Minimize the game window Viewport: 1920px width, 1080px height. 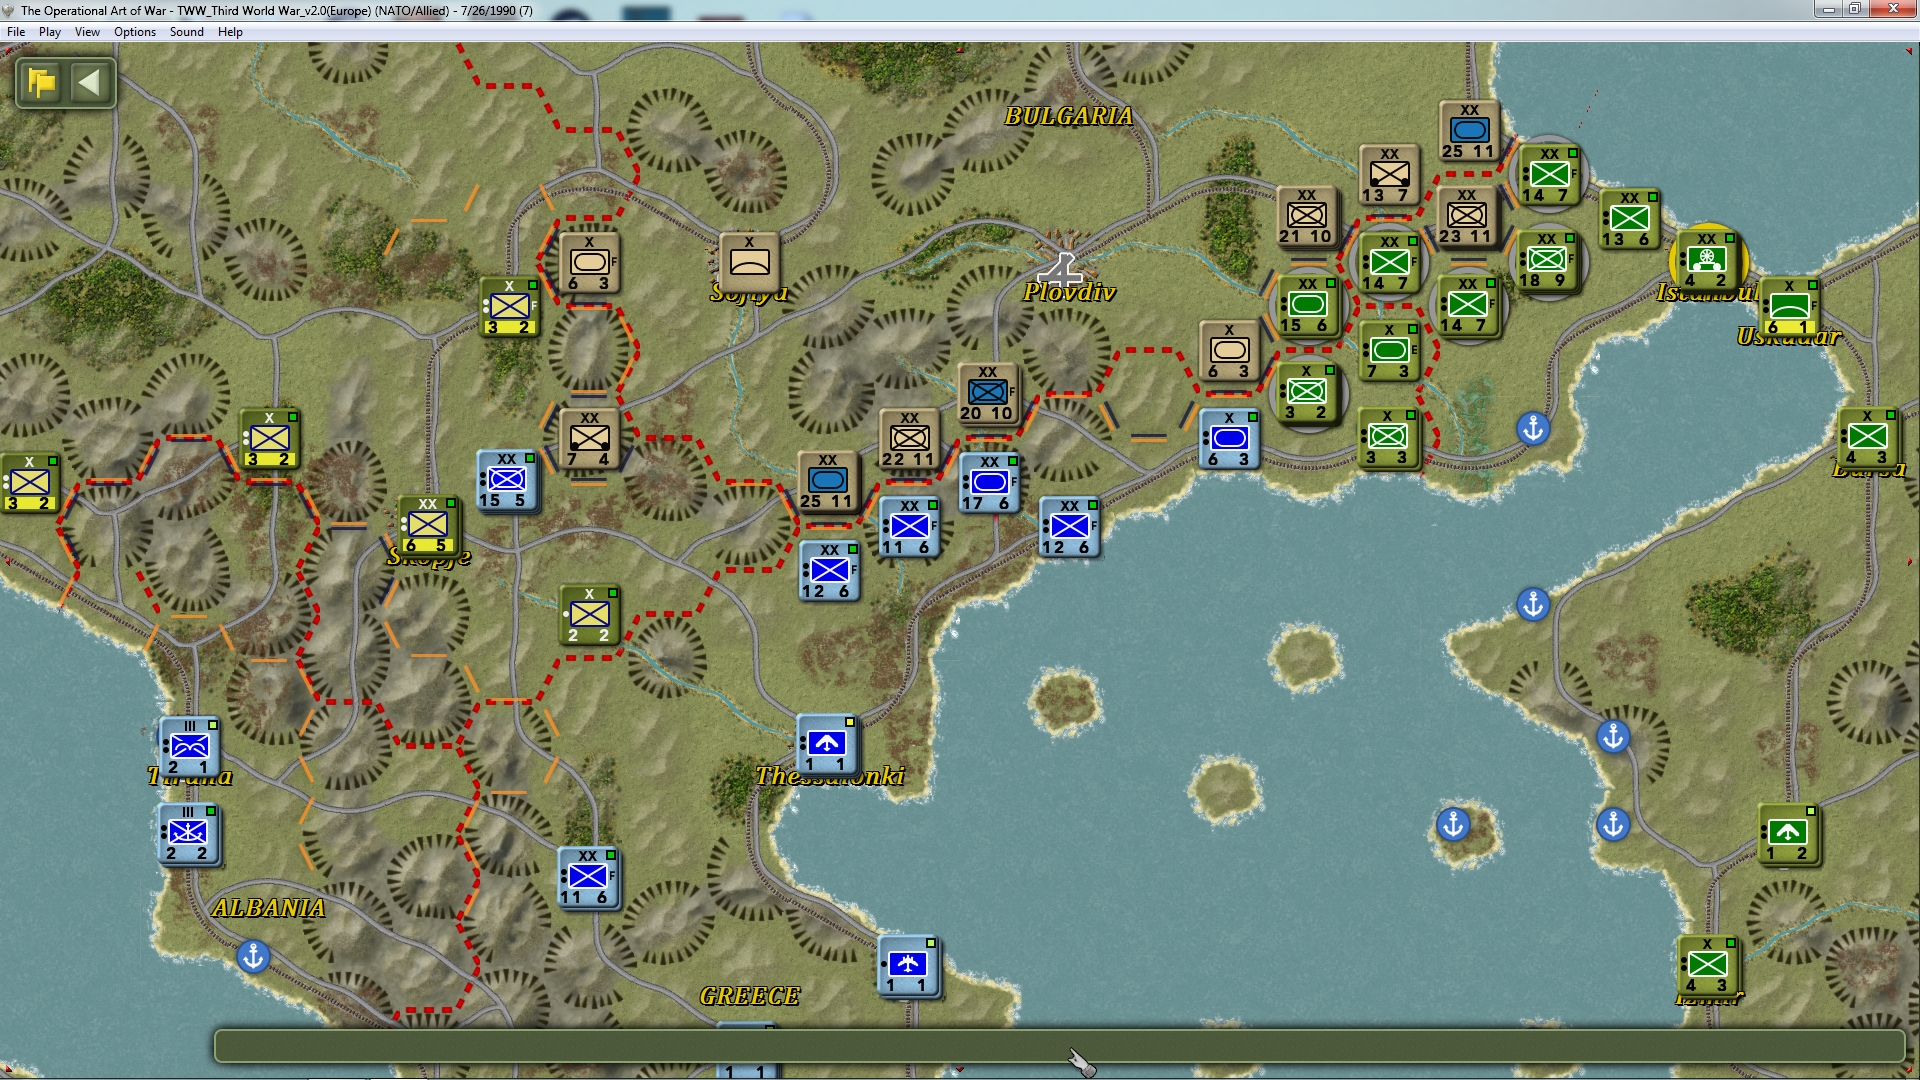[x=1828, y=10]
